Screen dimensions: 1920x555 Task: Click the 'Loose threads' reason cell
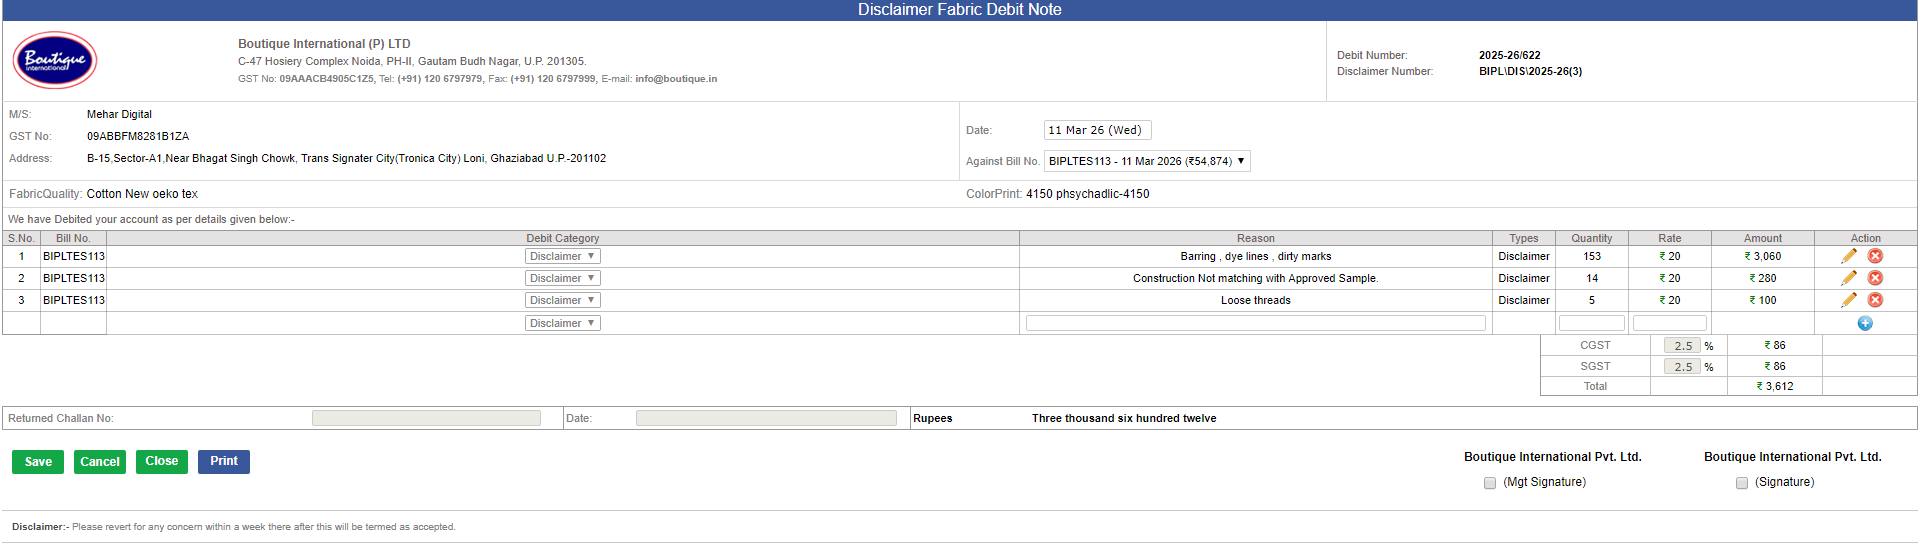pos(1256,301)
